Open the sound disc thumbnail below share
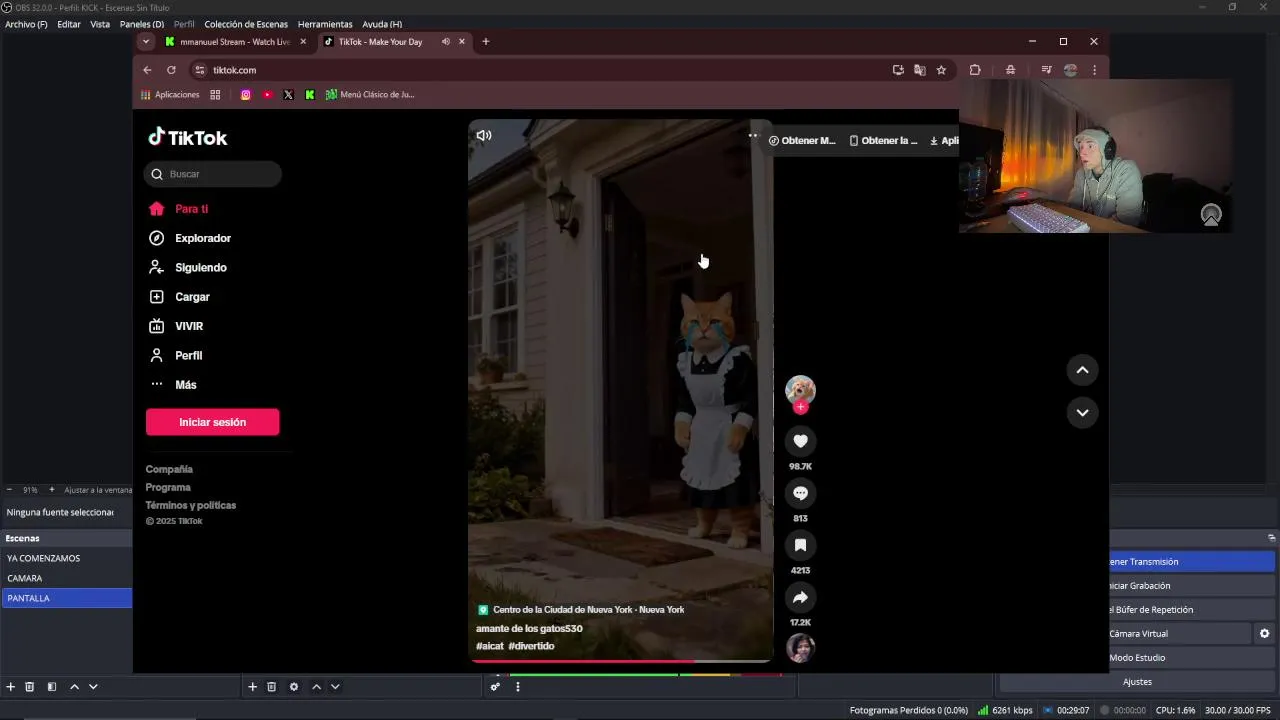 click(x=800, y=648)
